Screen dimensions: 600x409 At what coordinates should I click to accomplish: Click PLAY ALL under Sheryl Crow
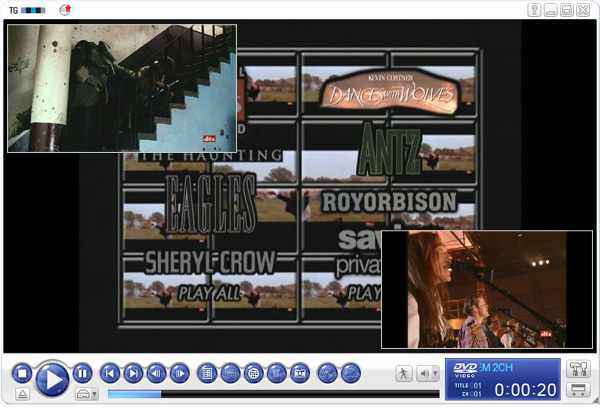[x=210, y=293]
